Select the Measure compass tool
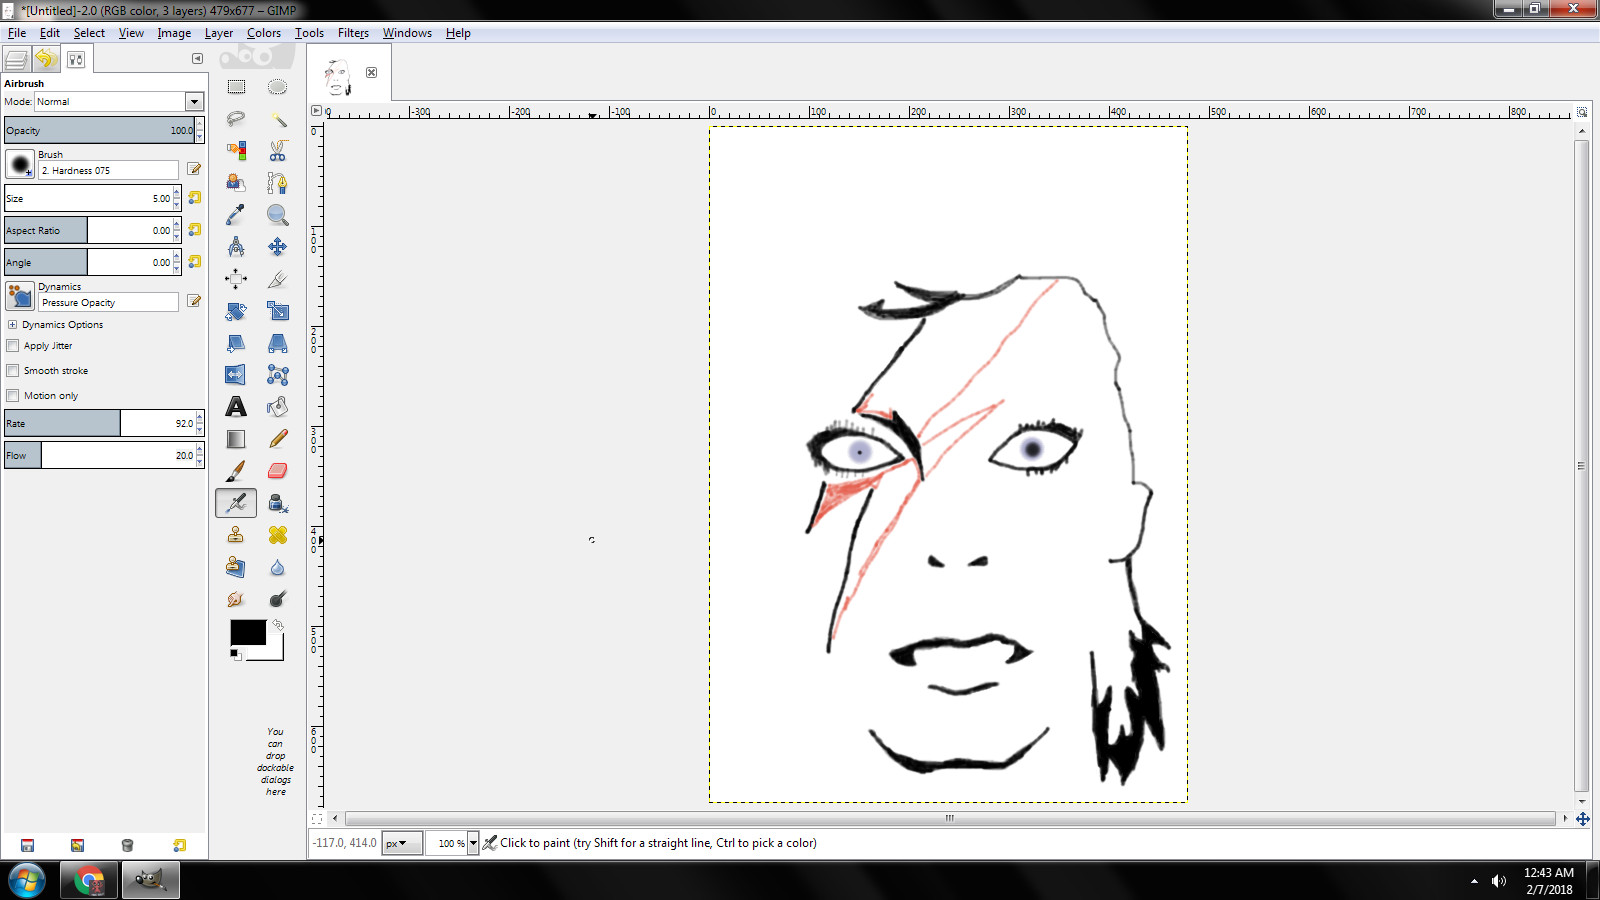The image size is (1600, 900). [x=236, y=247]
